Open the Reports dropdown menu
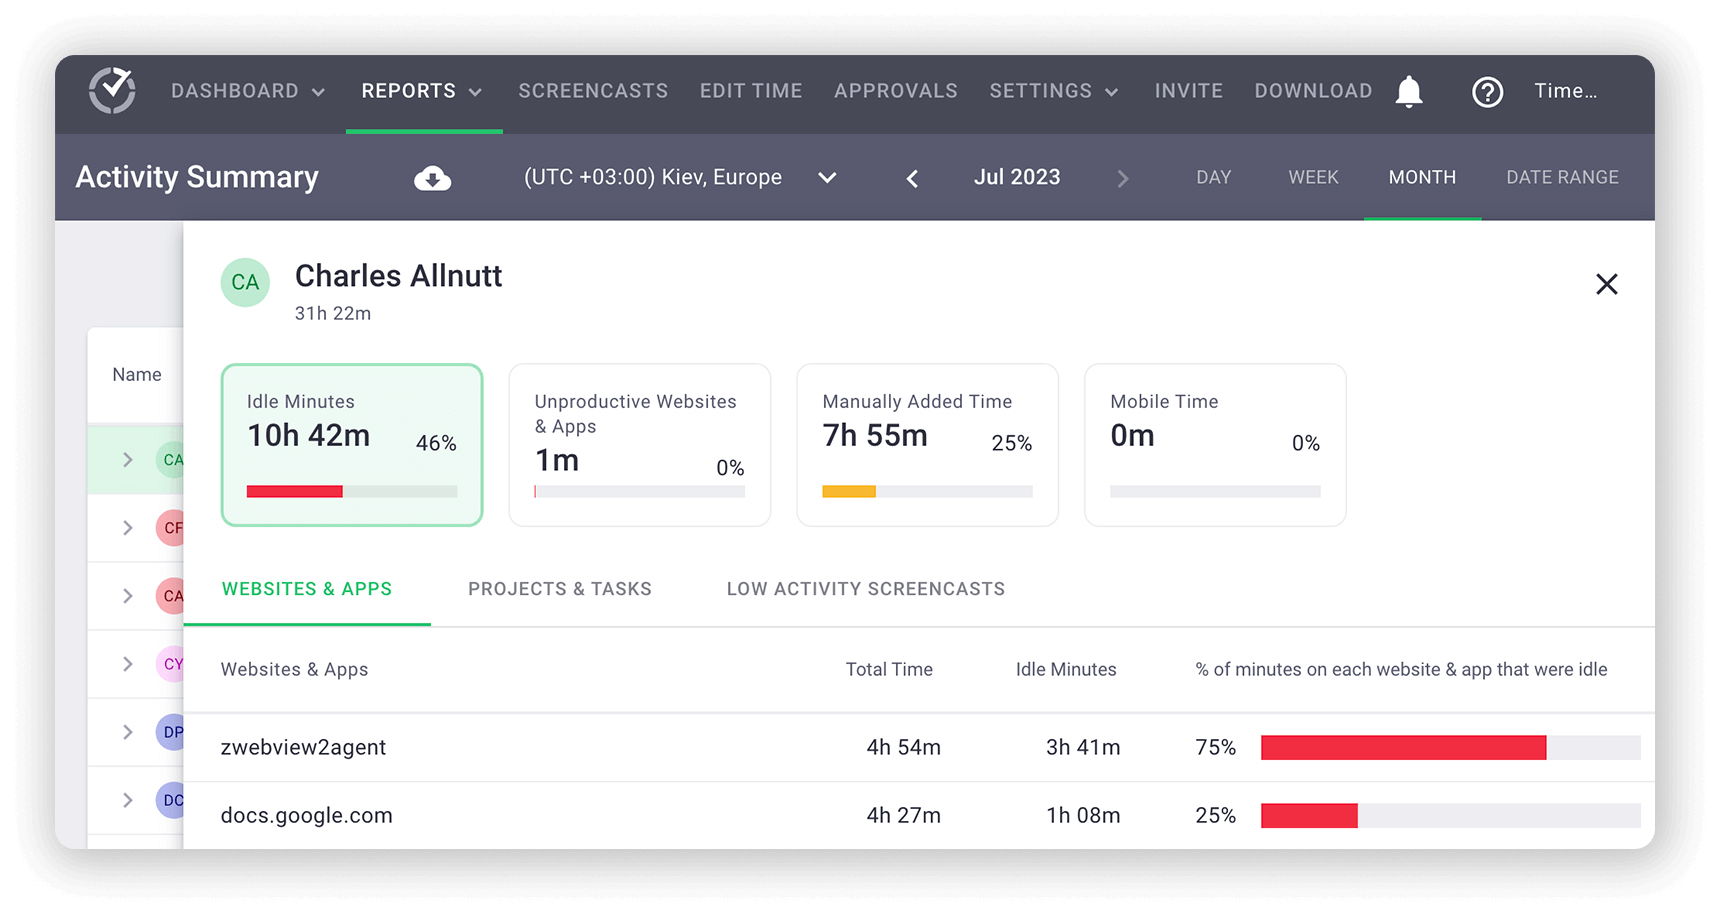 [x=422, y=91]
